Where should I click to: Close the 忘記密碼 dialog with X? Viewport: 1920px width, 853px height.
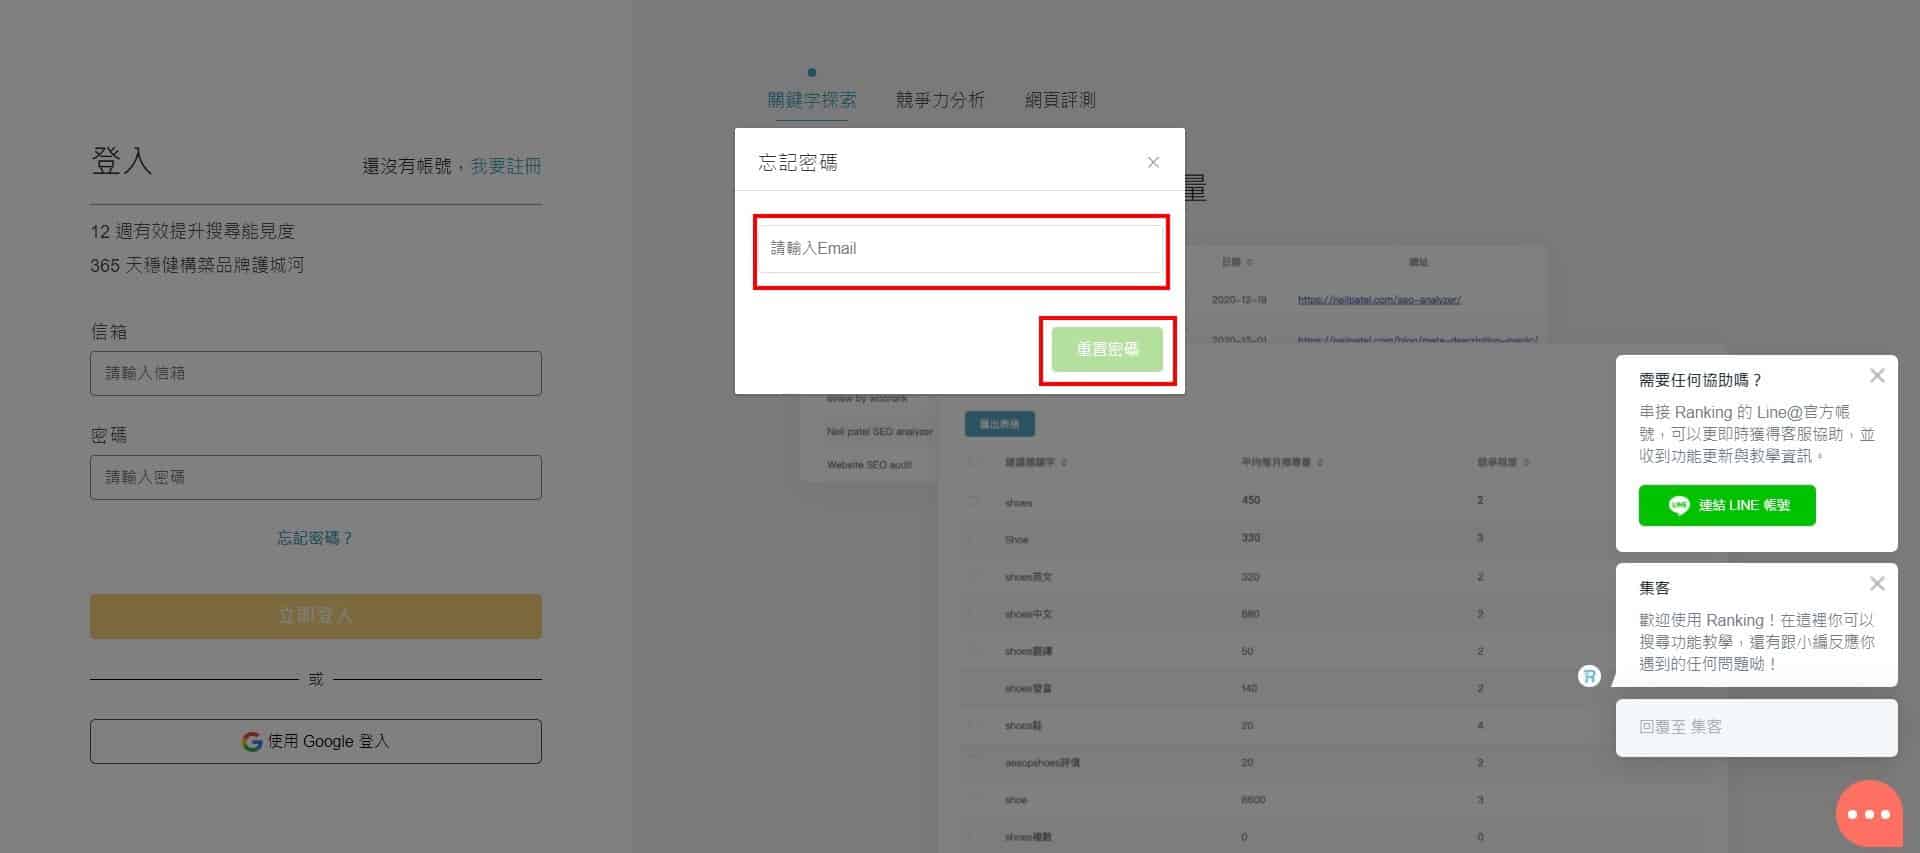(1153, 162)
